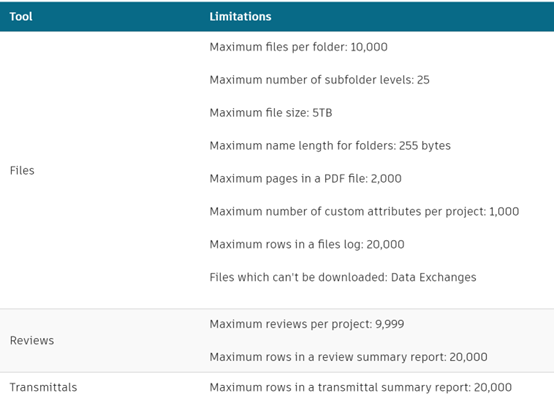Image resolution: width=554 pixels, height=404 pixels.
Task: Click the Data Exchanges text
Action: tap(434, 277)
